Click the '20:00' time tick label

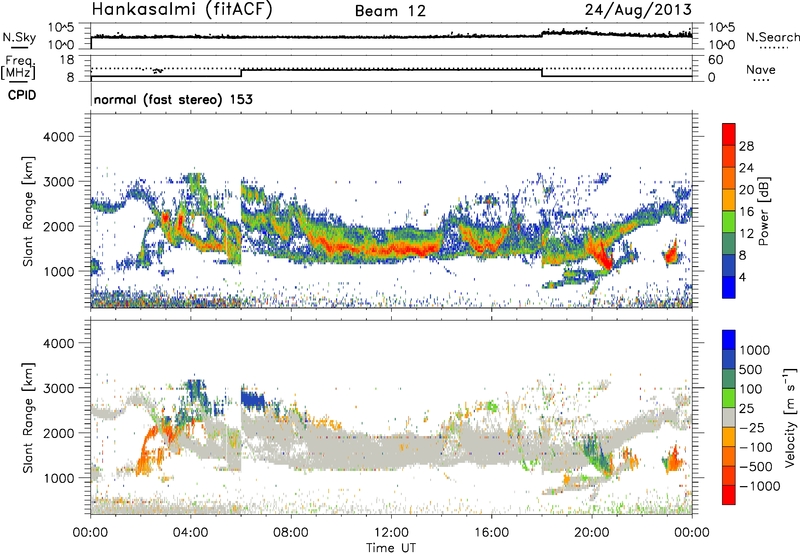pyautogui.click(x=591, y=533)
